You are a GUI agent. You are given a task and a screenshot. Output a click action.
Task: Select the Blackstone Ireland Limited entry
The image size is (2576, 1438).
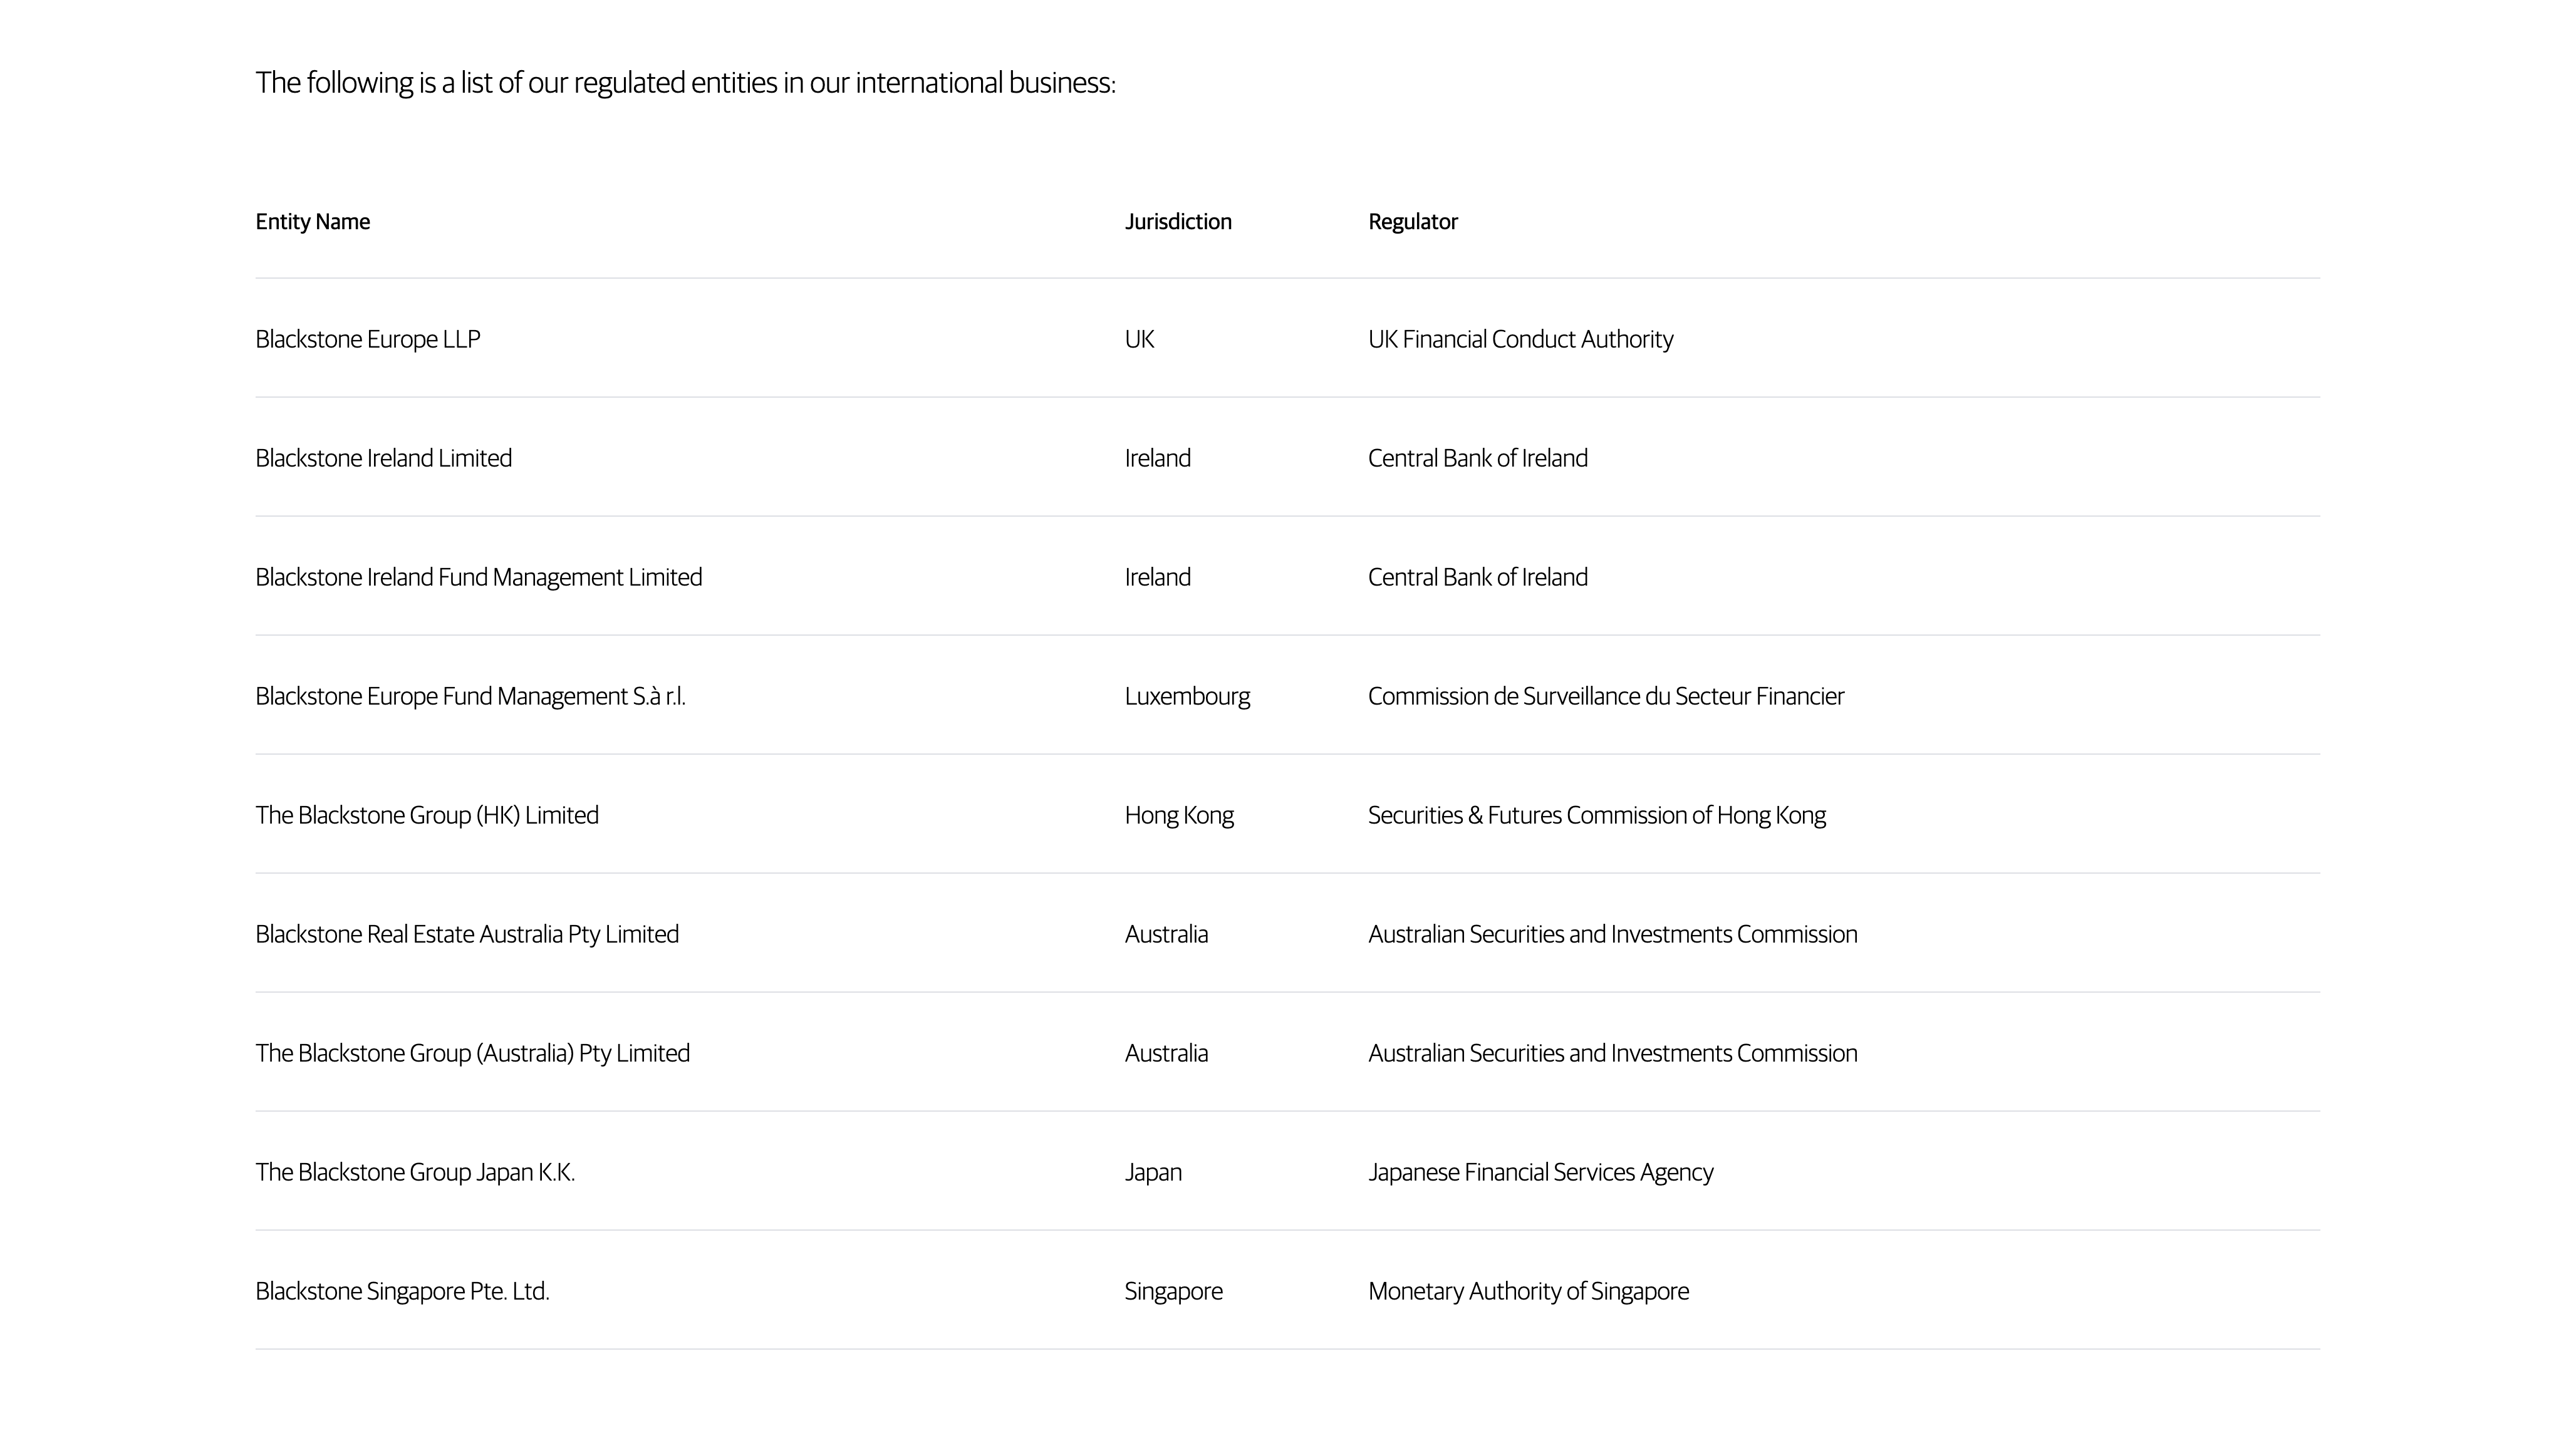tap(383, 459)
